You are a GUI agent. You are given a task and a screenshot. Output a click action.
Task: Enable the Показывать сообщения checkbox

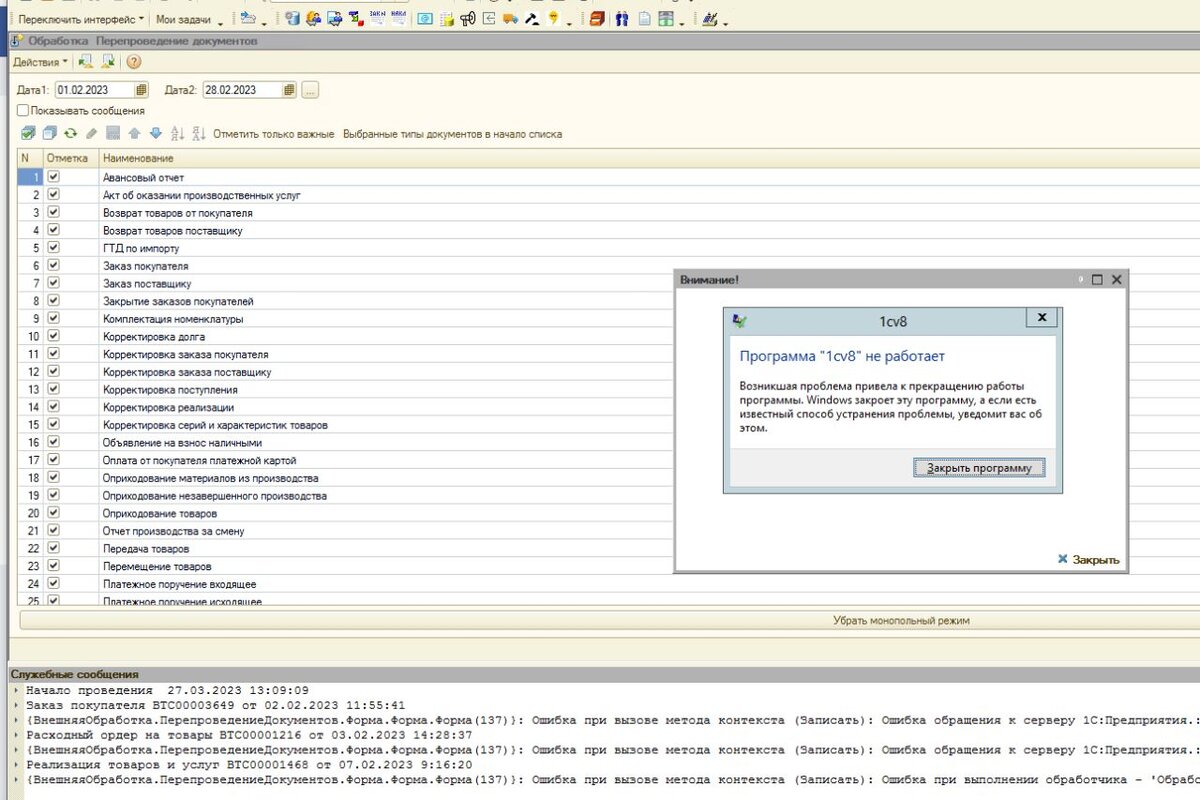point(23,111)
